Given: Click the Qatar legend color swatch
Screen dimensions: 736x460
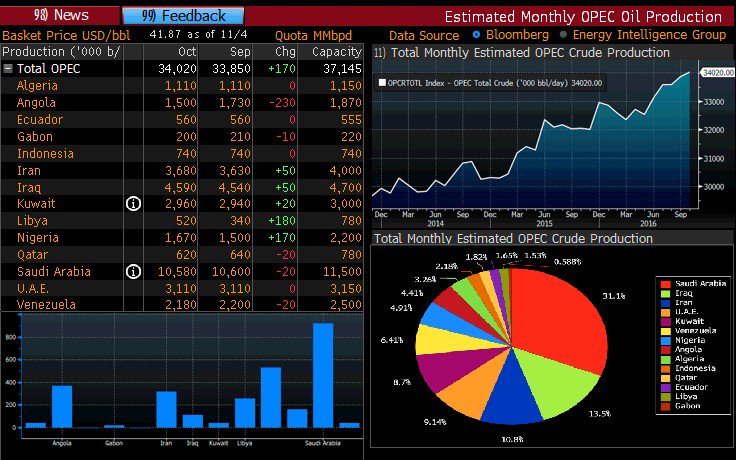Looking at the screenshot, I should [x=665, y=378].
